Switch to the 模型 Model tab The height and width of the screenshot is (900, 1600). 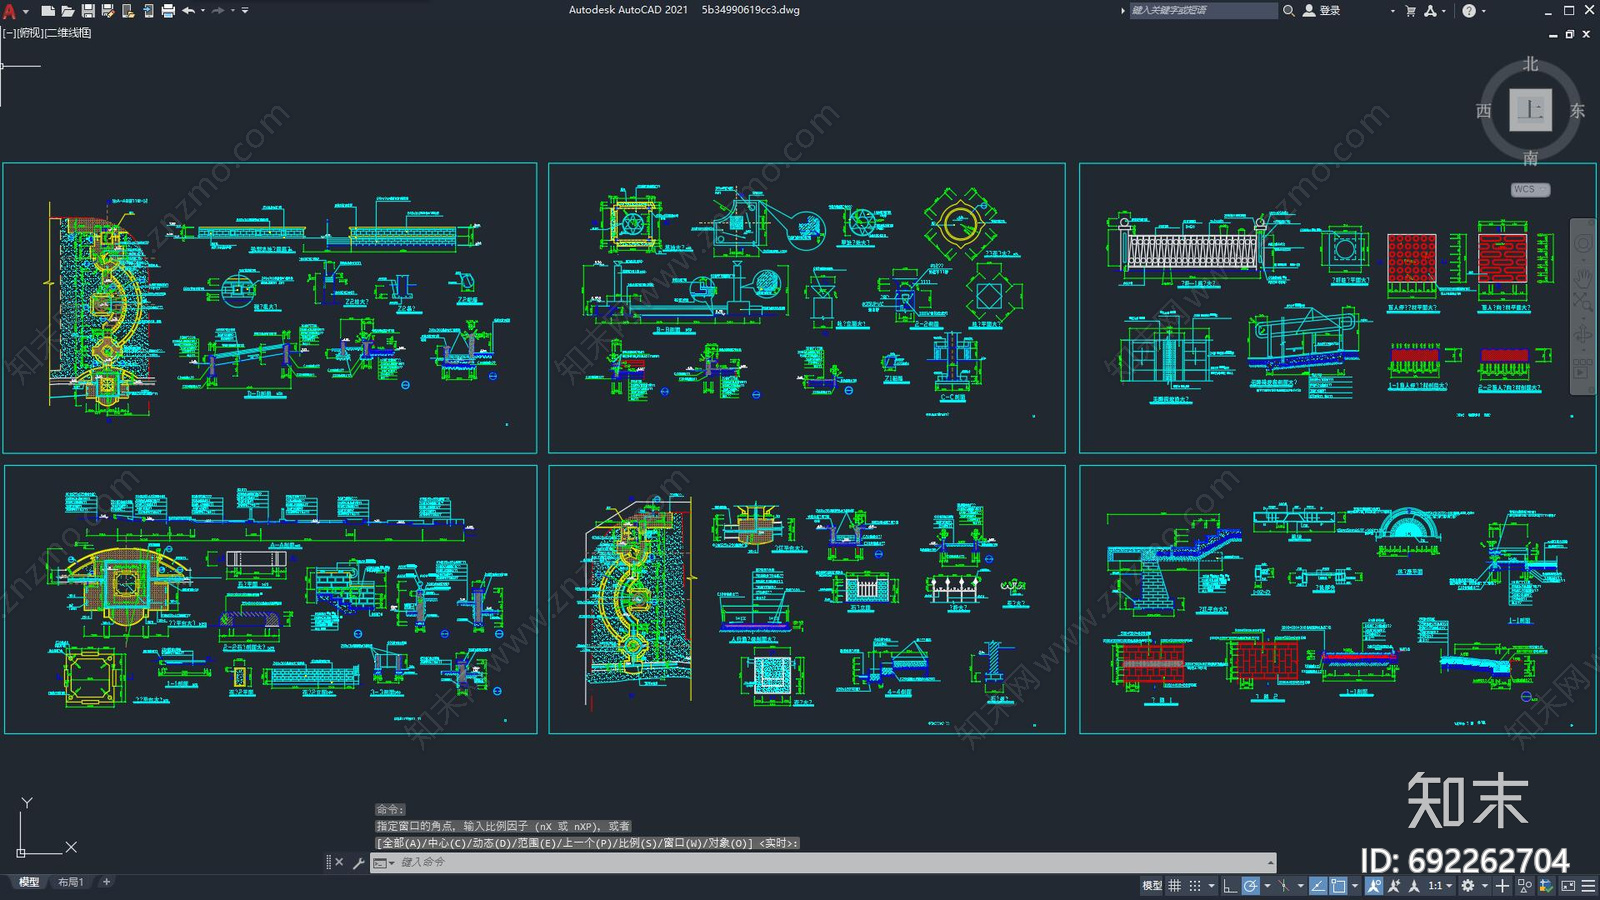tap(29, 882)
